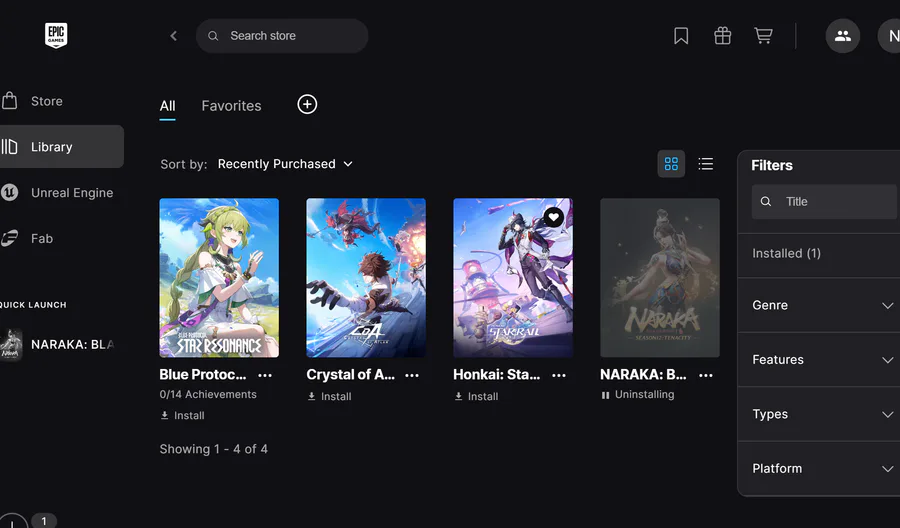The height and width of the screenshot is (528, 900).
Task: Switch to grid view
Action: [x=671, y=164]
